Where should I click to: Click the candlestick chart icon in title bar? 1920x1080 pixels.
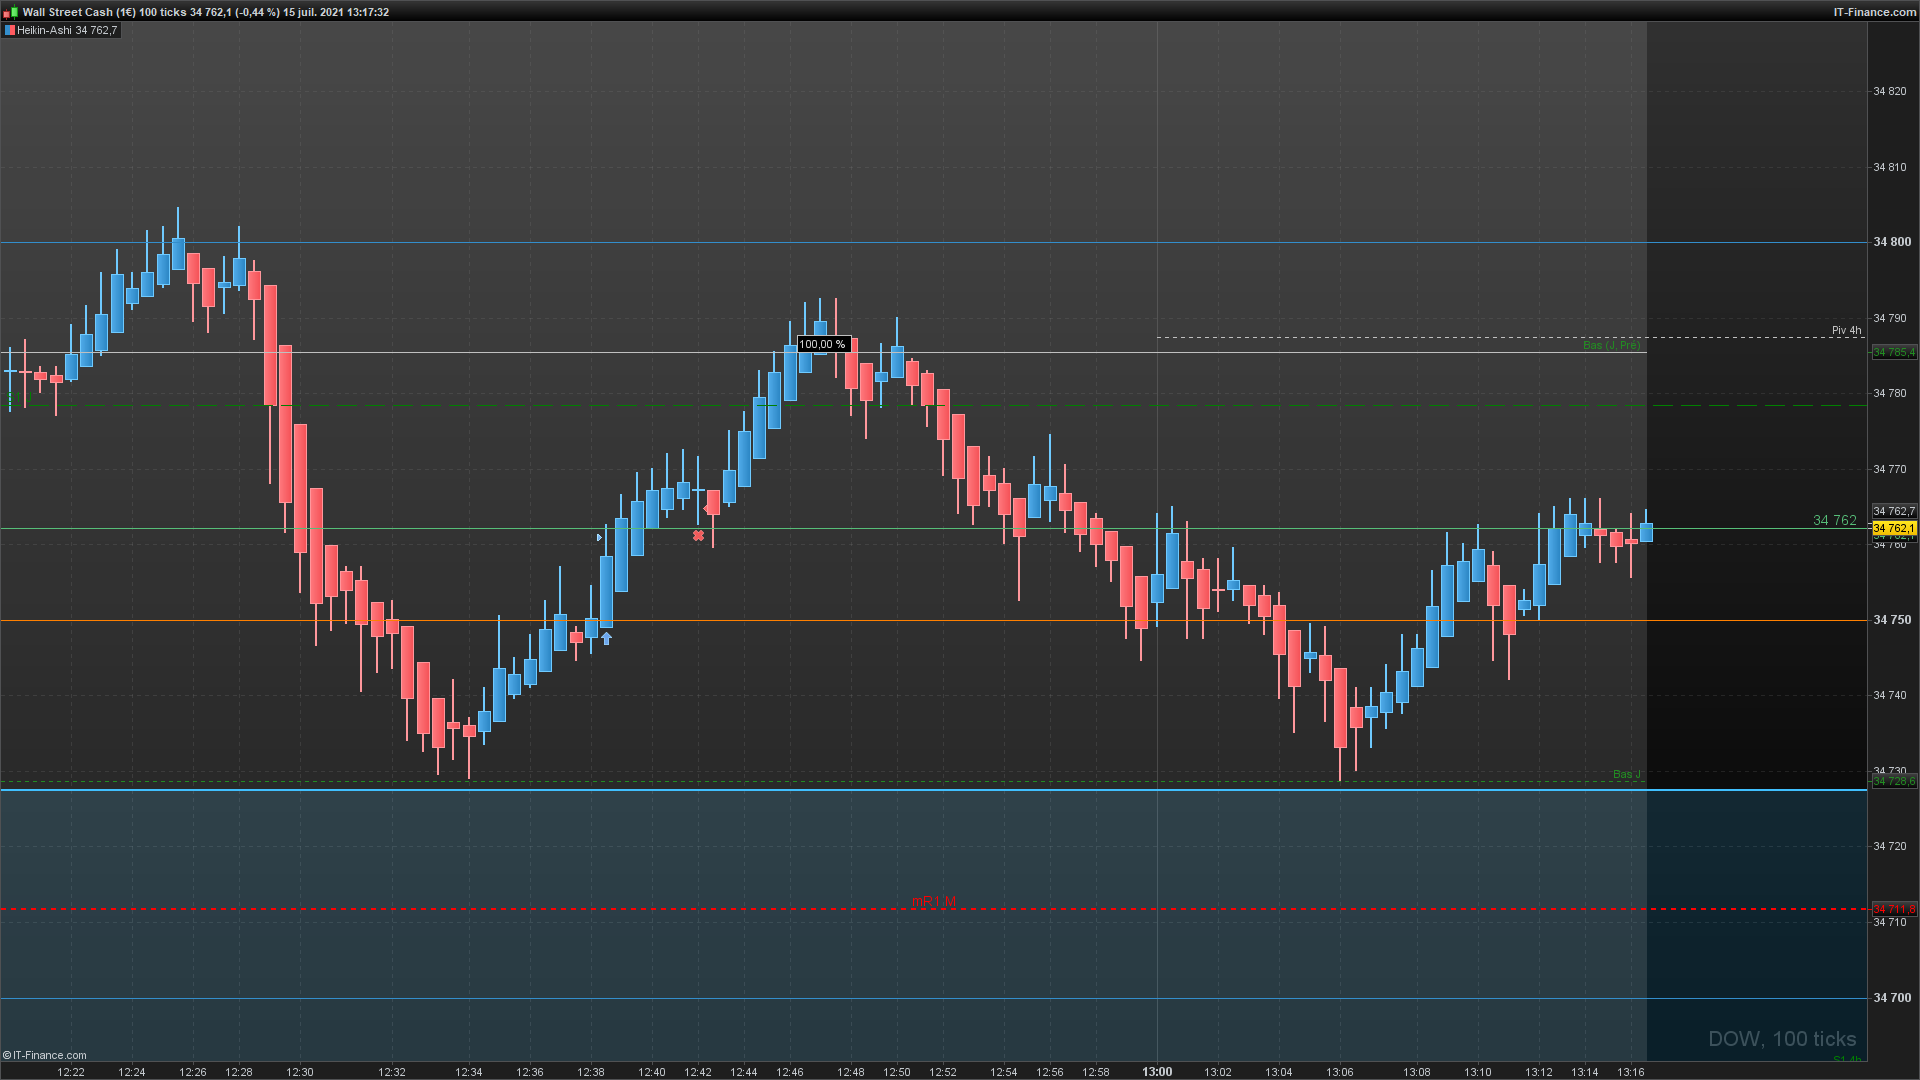tap(10, 12)
